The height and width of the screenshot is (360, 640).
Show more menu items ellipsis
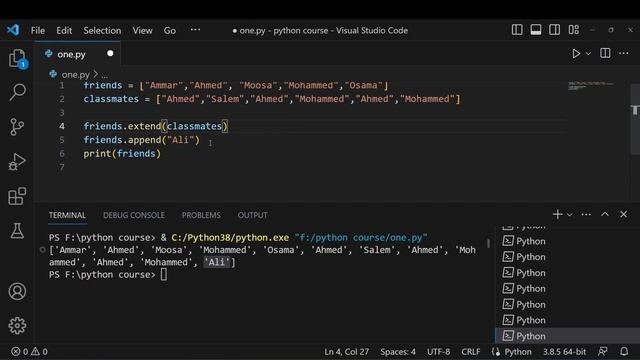pyautogui.click(x=195, y=30)
